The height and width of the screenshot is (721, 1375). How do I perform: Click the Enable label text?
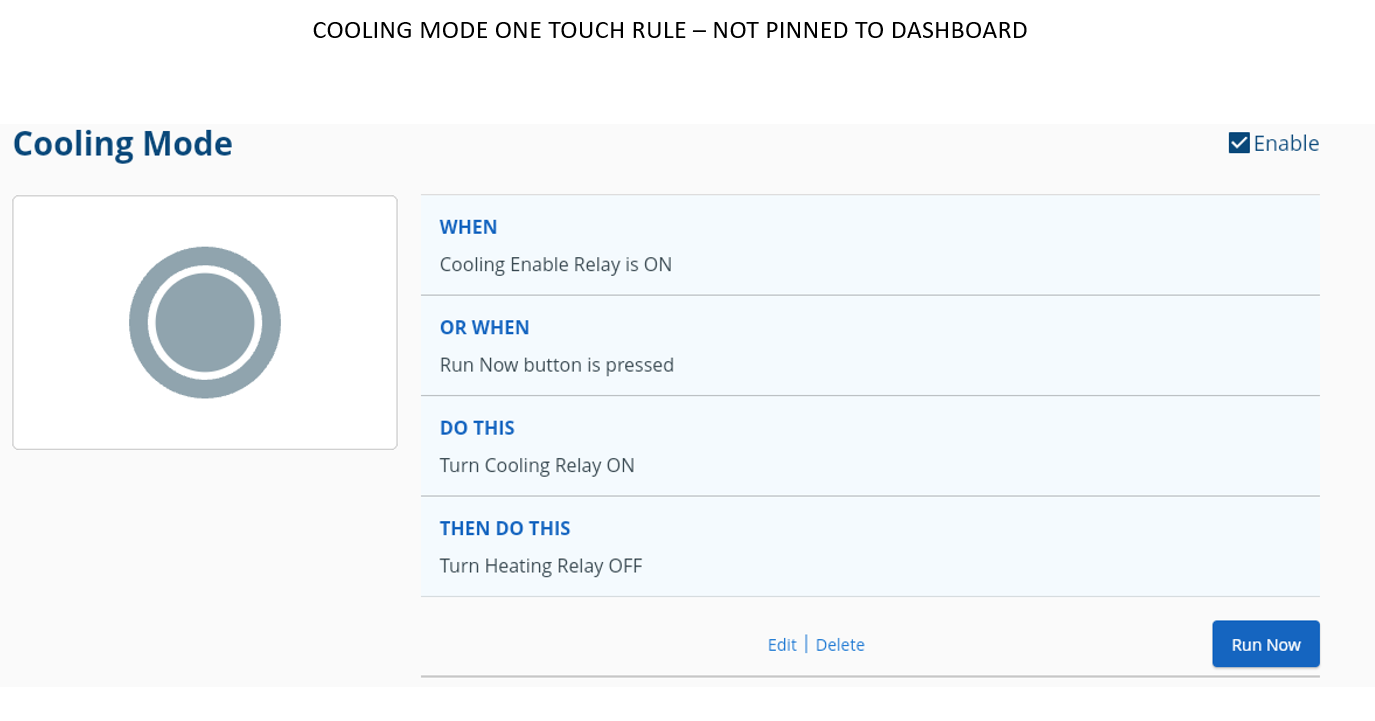pos(1286,143)
